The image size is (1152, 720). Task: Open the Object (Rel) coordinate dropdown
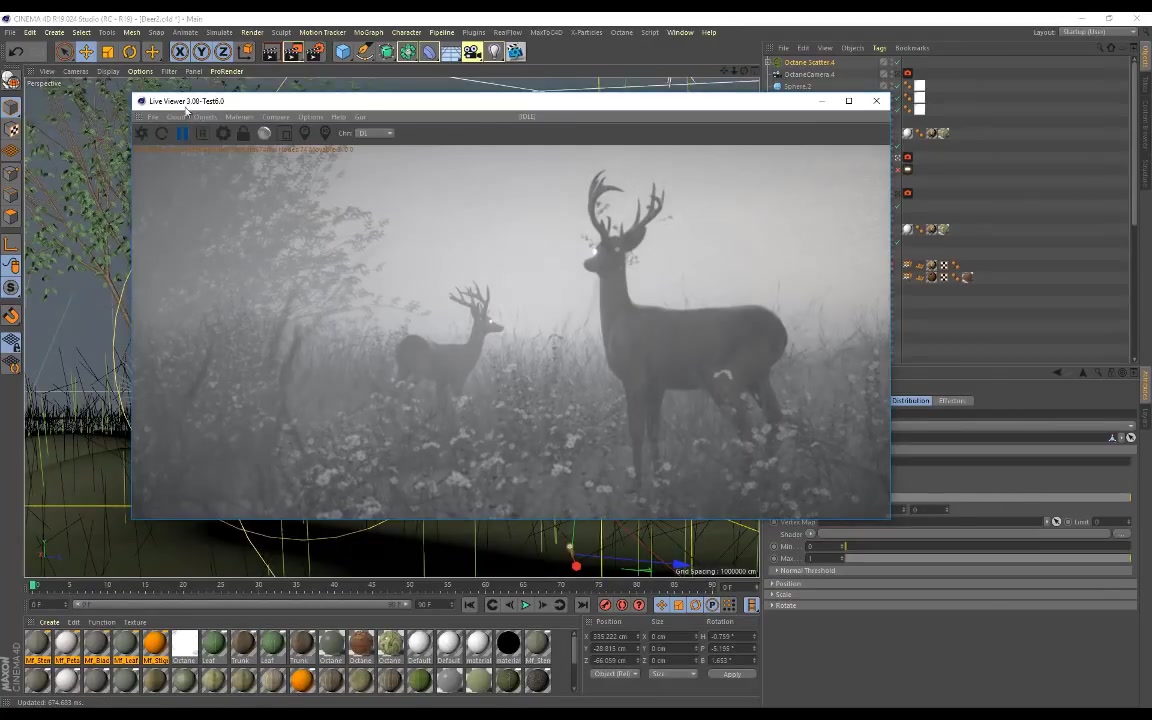tap(614, 674)
